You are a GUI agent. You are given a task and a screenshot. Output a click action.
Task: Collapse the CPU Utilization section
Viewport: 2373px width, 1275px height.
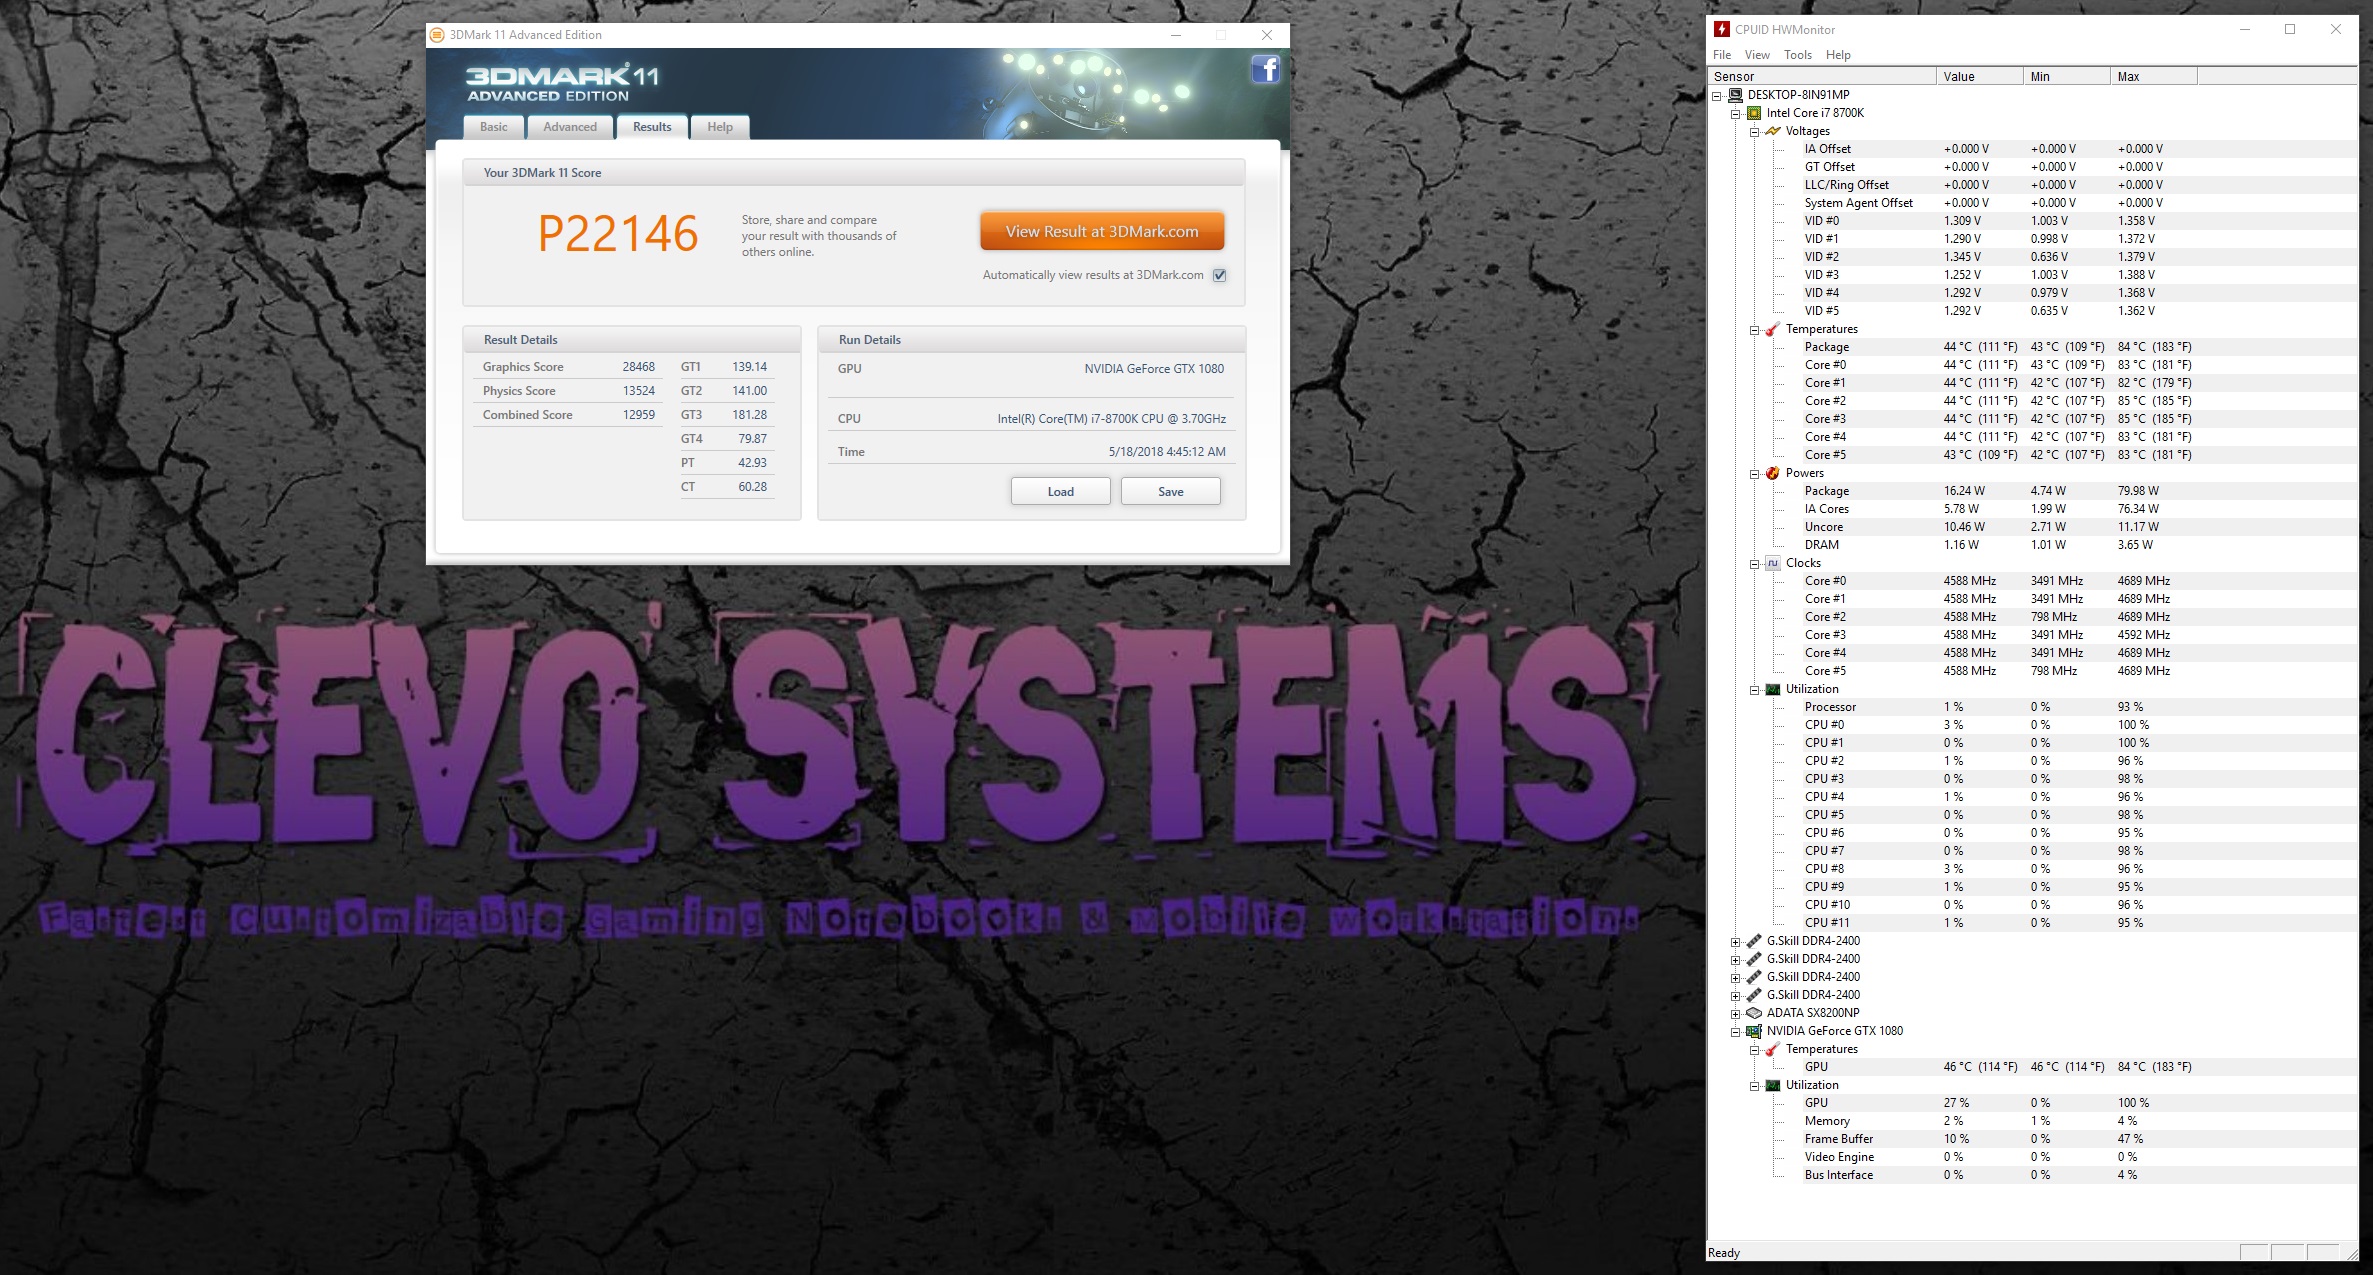click(x=1755, y=690)
